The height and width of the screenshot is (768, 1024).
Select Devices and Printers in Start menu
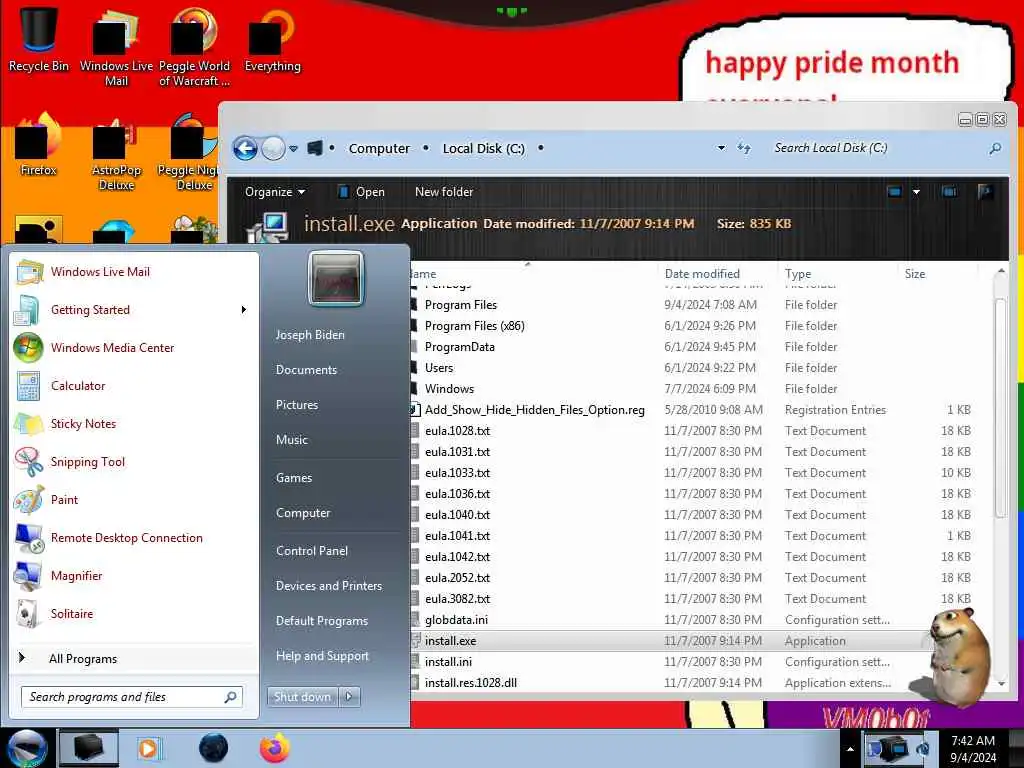(328, 586)
